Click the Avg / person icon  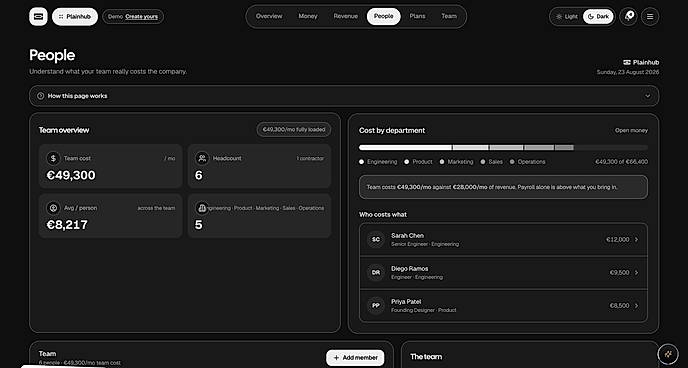(54, 208)
